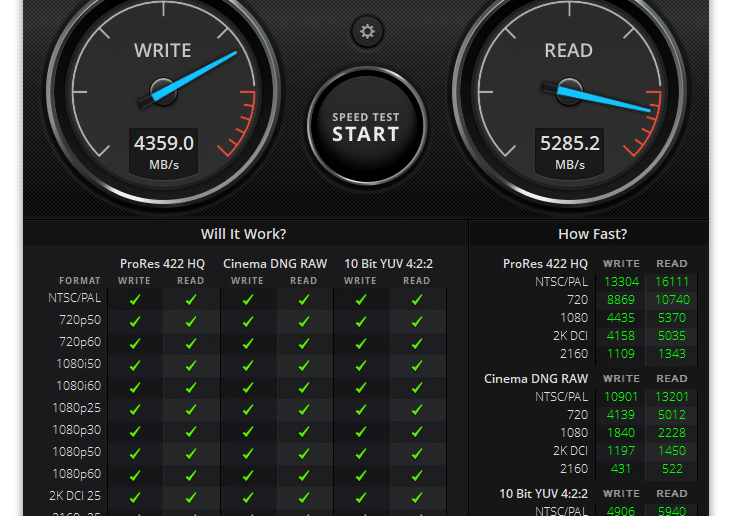Screen dimensions: 732x516
Task: Click the 2228 read value
Action: point(672,432)
